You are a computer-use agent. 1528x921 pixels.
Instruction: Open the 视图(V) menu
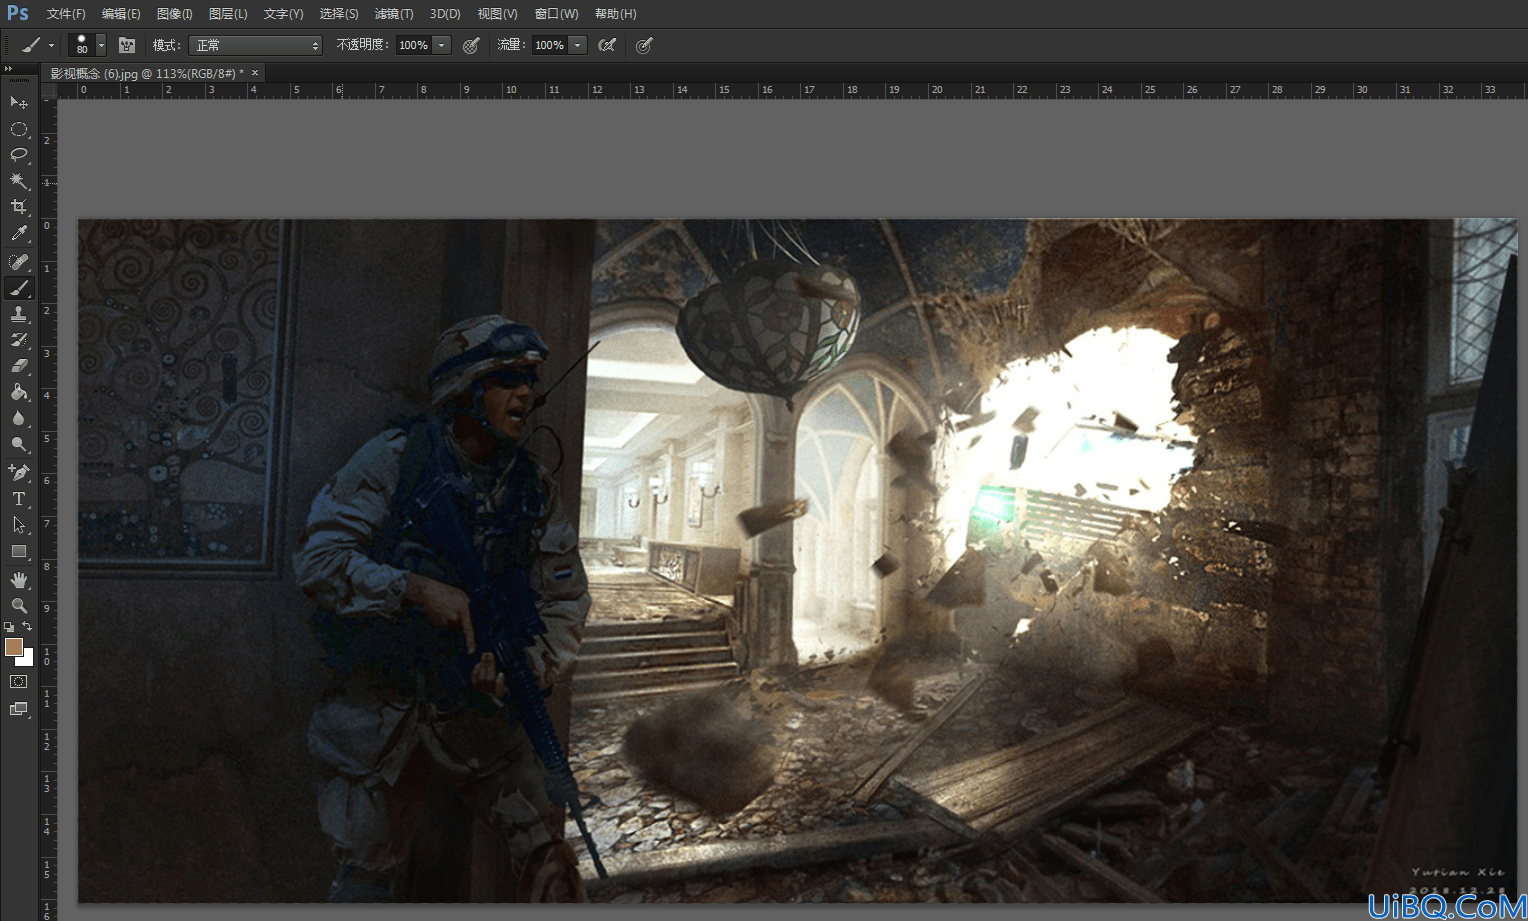click(497, 14)
